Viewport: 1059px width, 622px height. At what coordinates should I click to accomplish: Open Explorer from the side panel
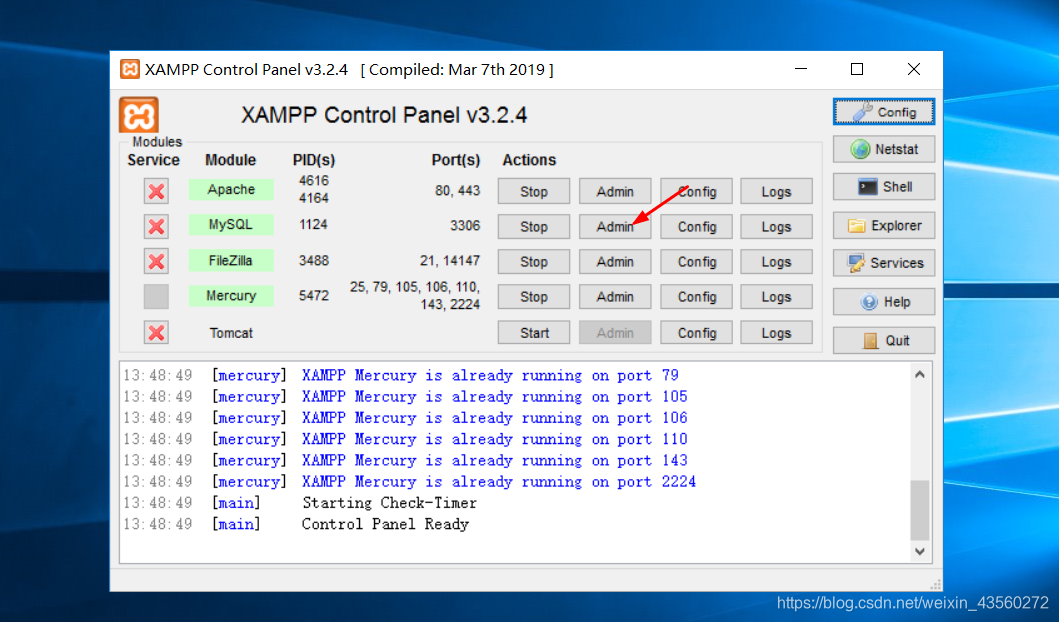pyautogui.click(x=883, y=226)
